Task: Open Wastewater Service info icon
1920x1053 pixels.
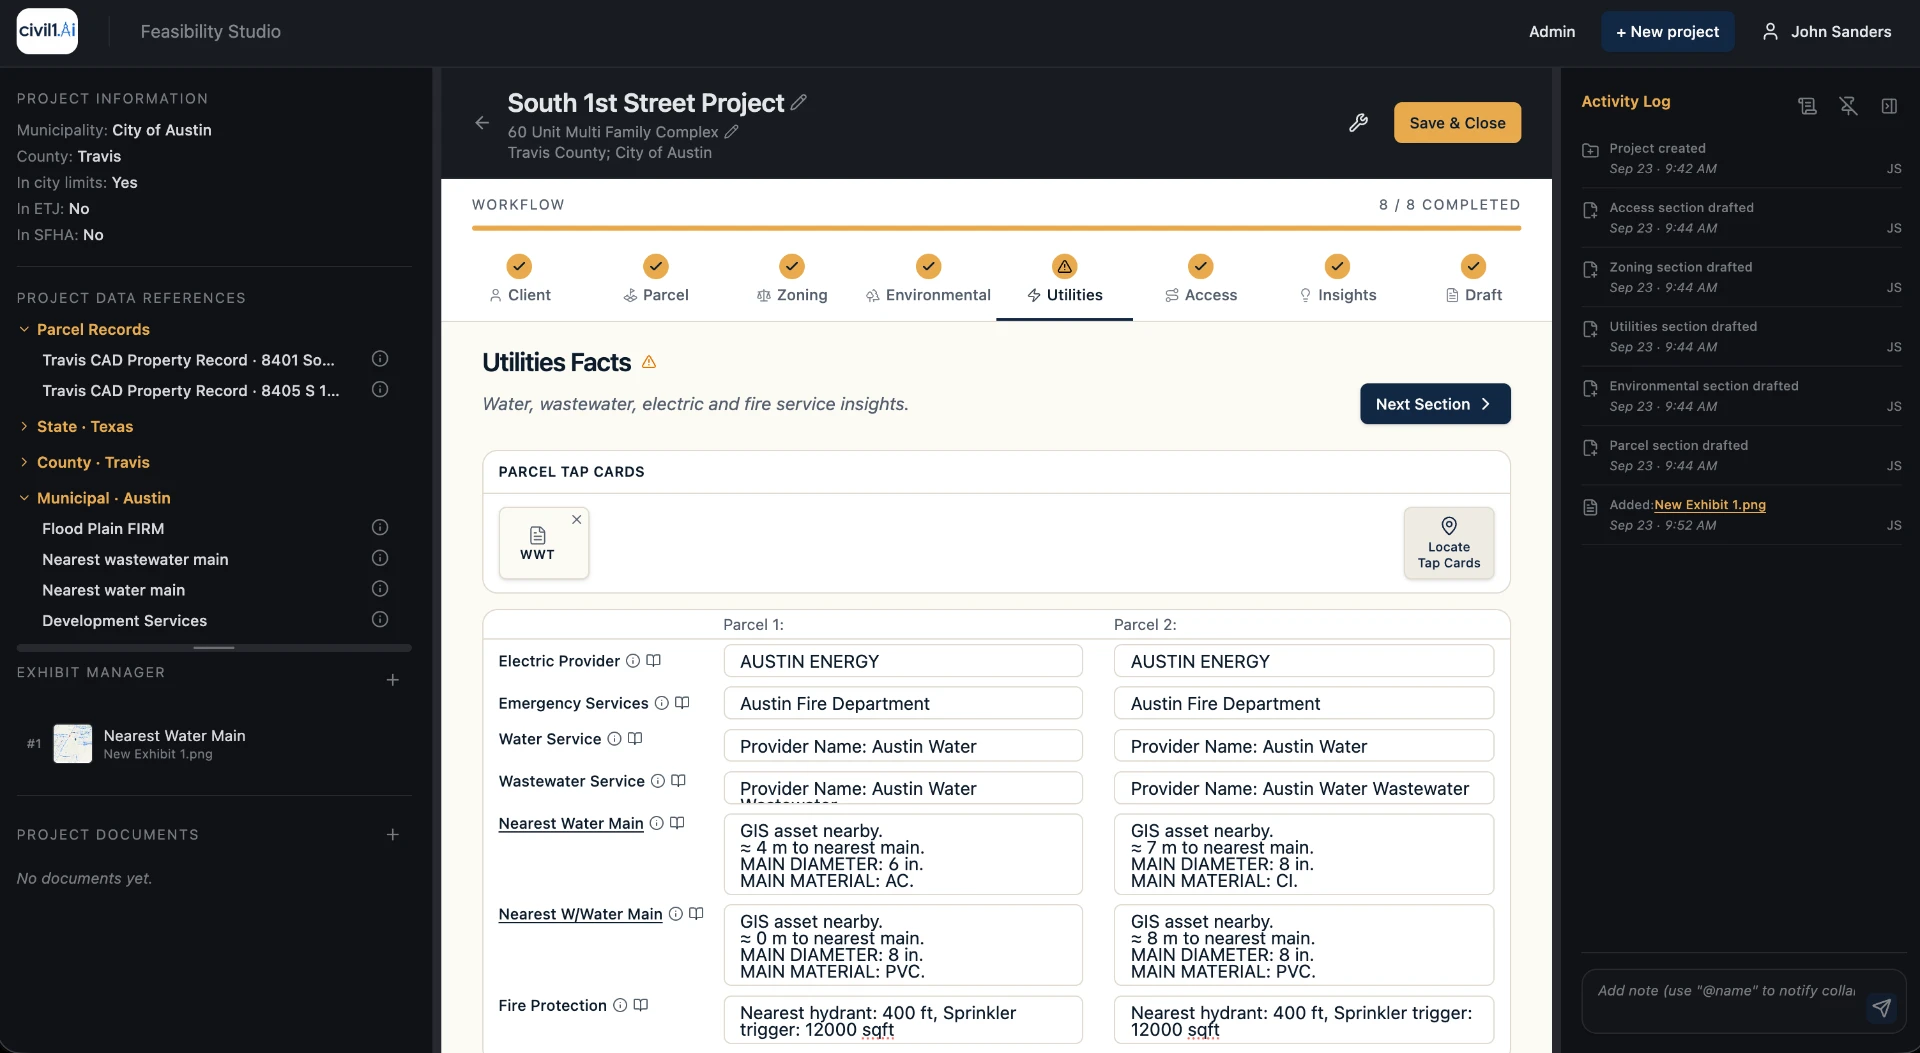Action: (x=658, y=781)
